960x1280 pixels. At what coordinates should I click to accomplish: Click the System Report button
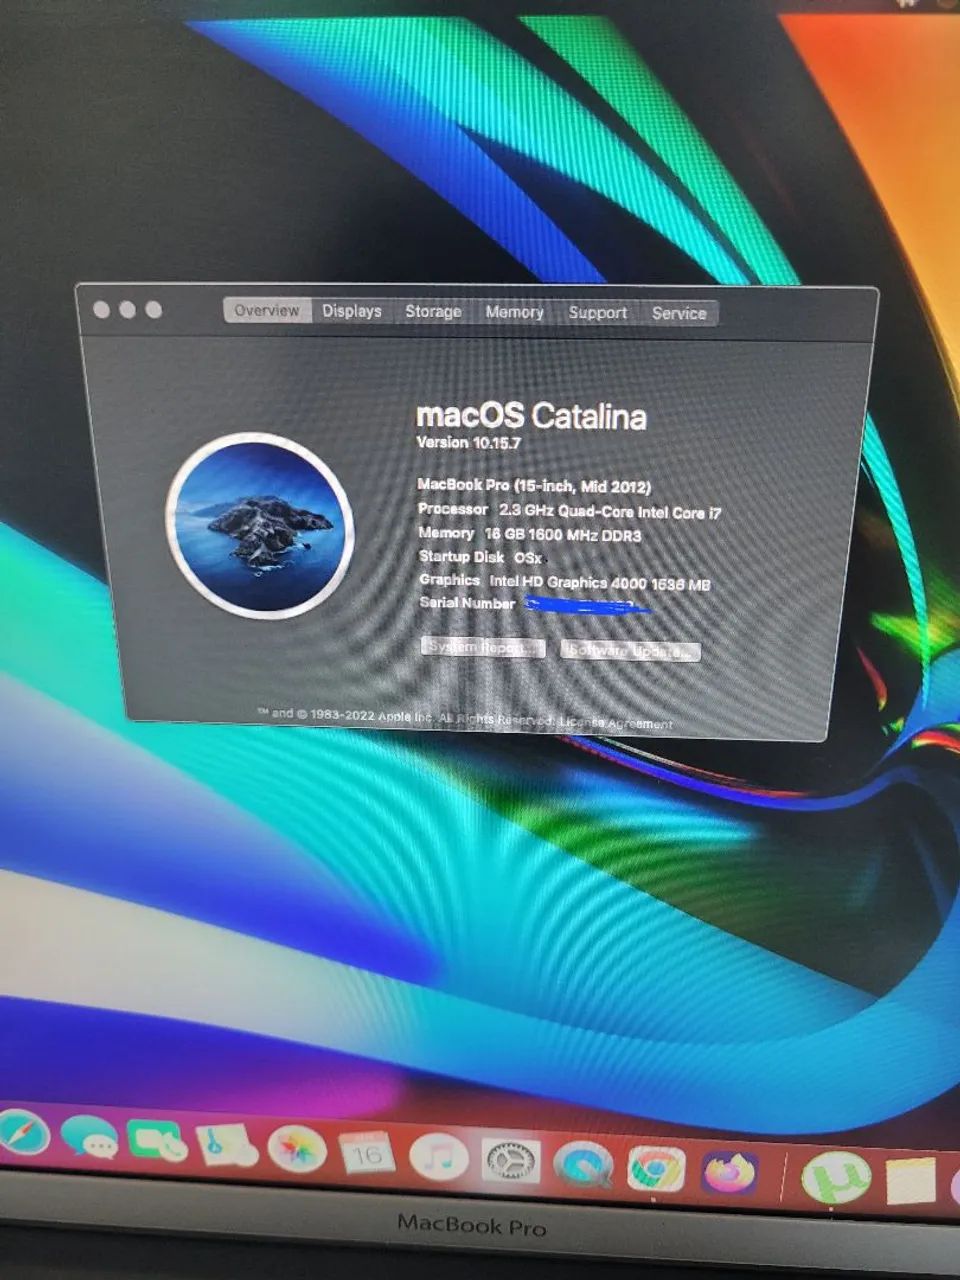(x=482, y=648)
